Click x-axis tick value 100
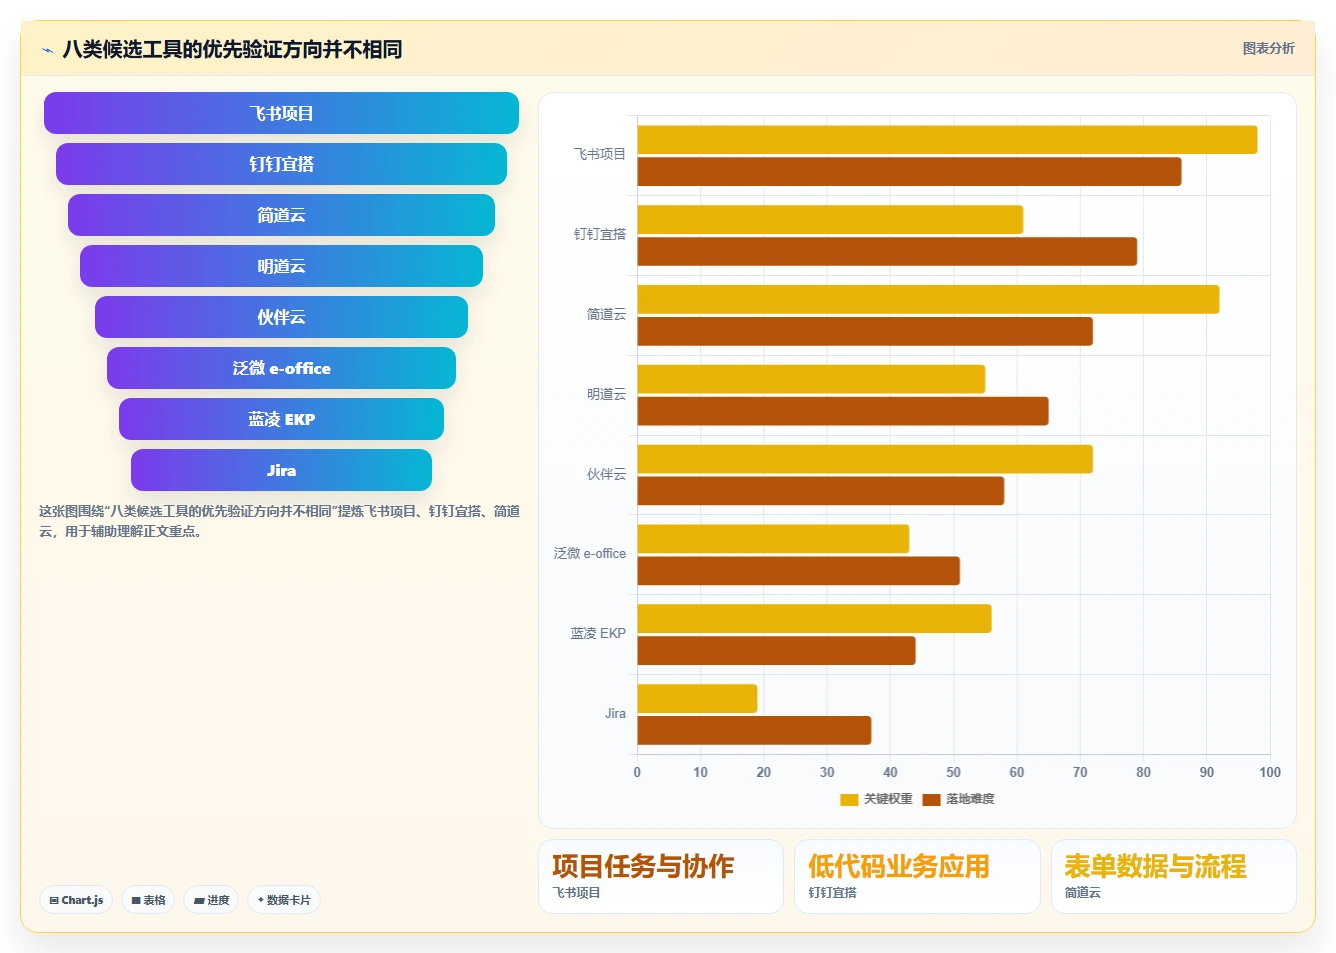This screenshot has height=953, width=1336. coord(1270,772)
